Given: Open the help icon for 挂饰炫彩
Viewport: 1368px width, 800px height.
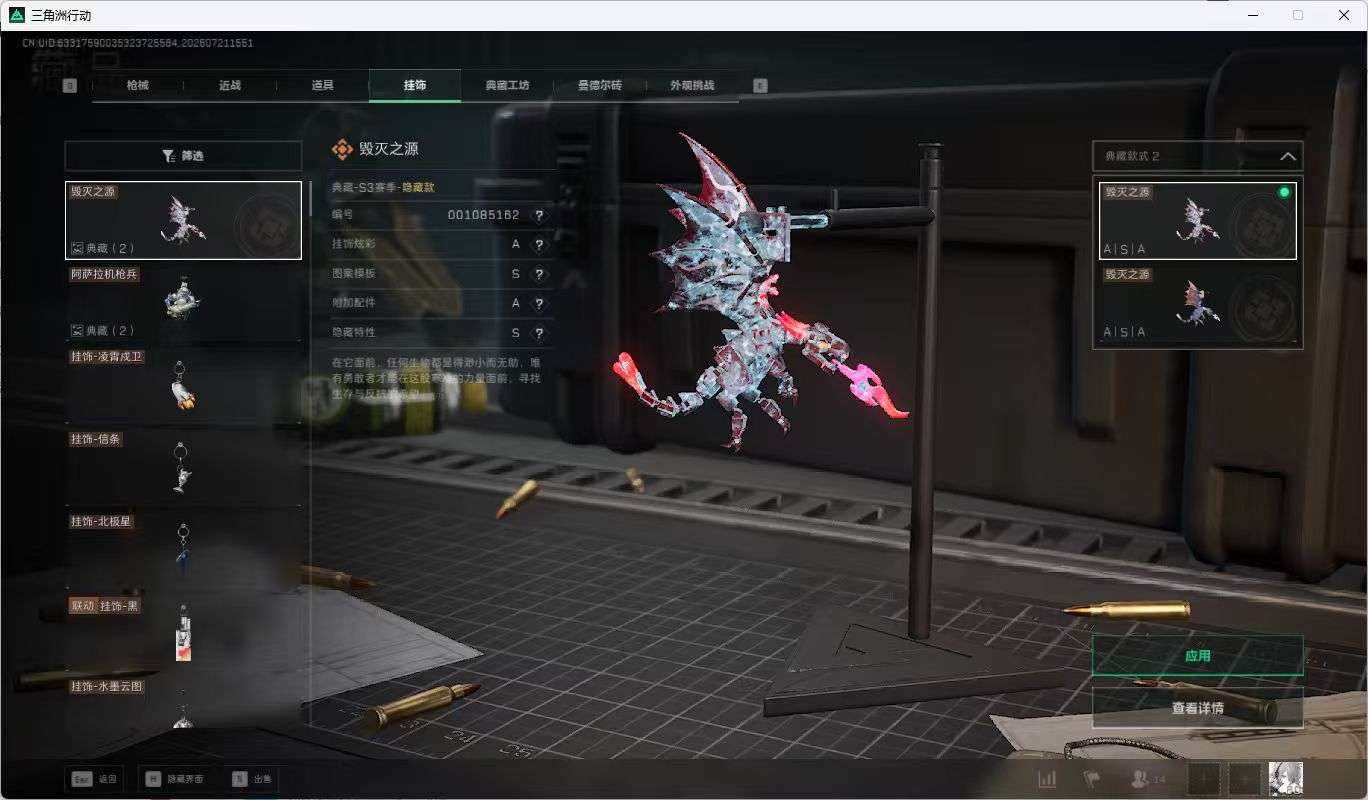Looking at the screenshot, I should pyautogui.click(x=539, y=245).
